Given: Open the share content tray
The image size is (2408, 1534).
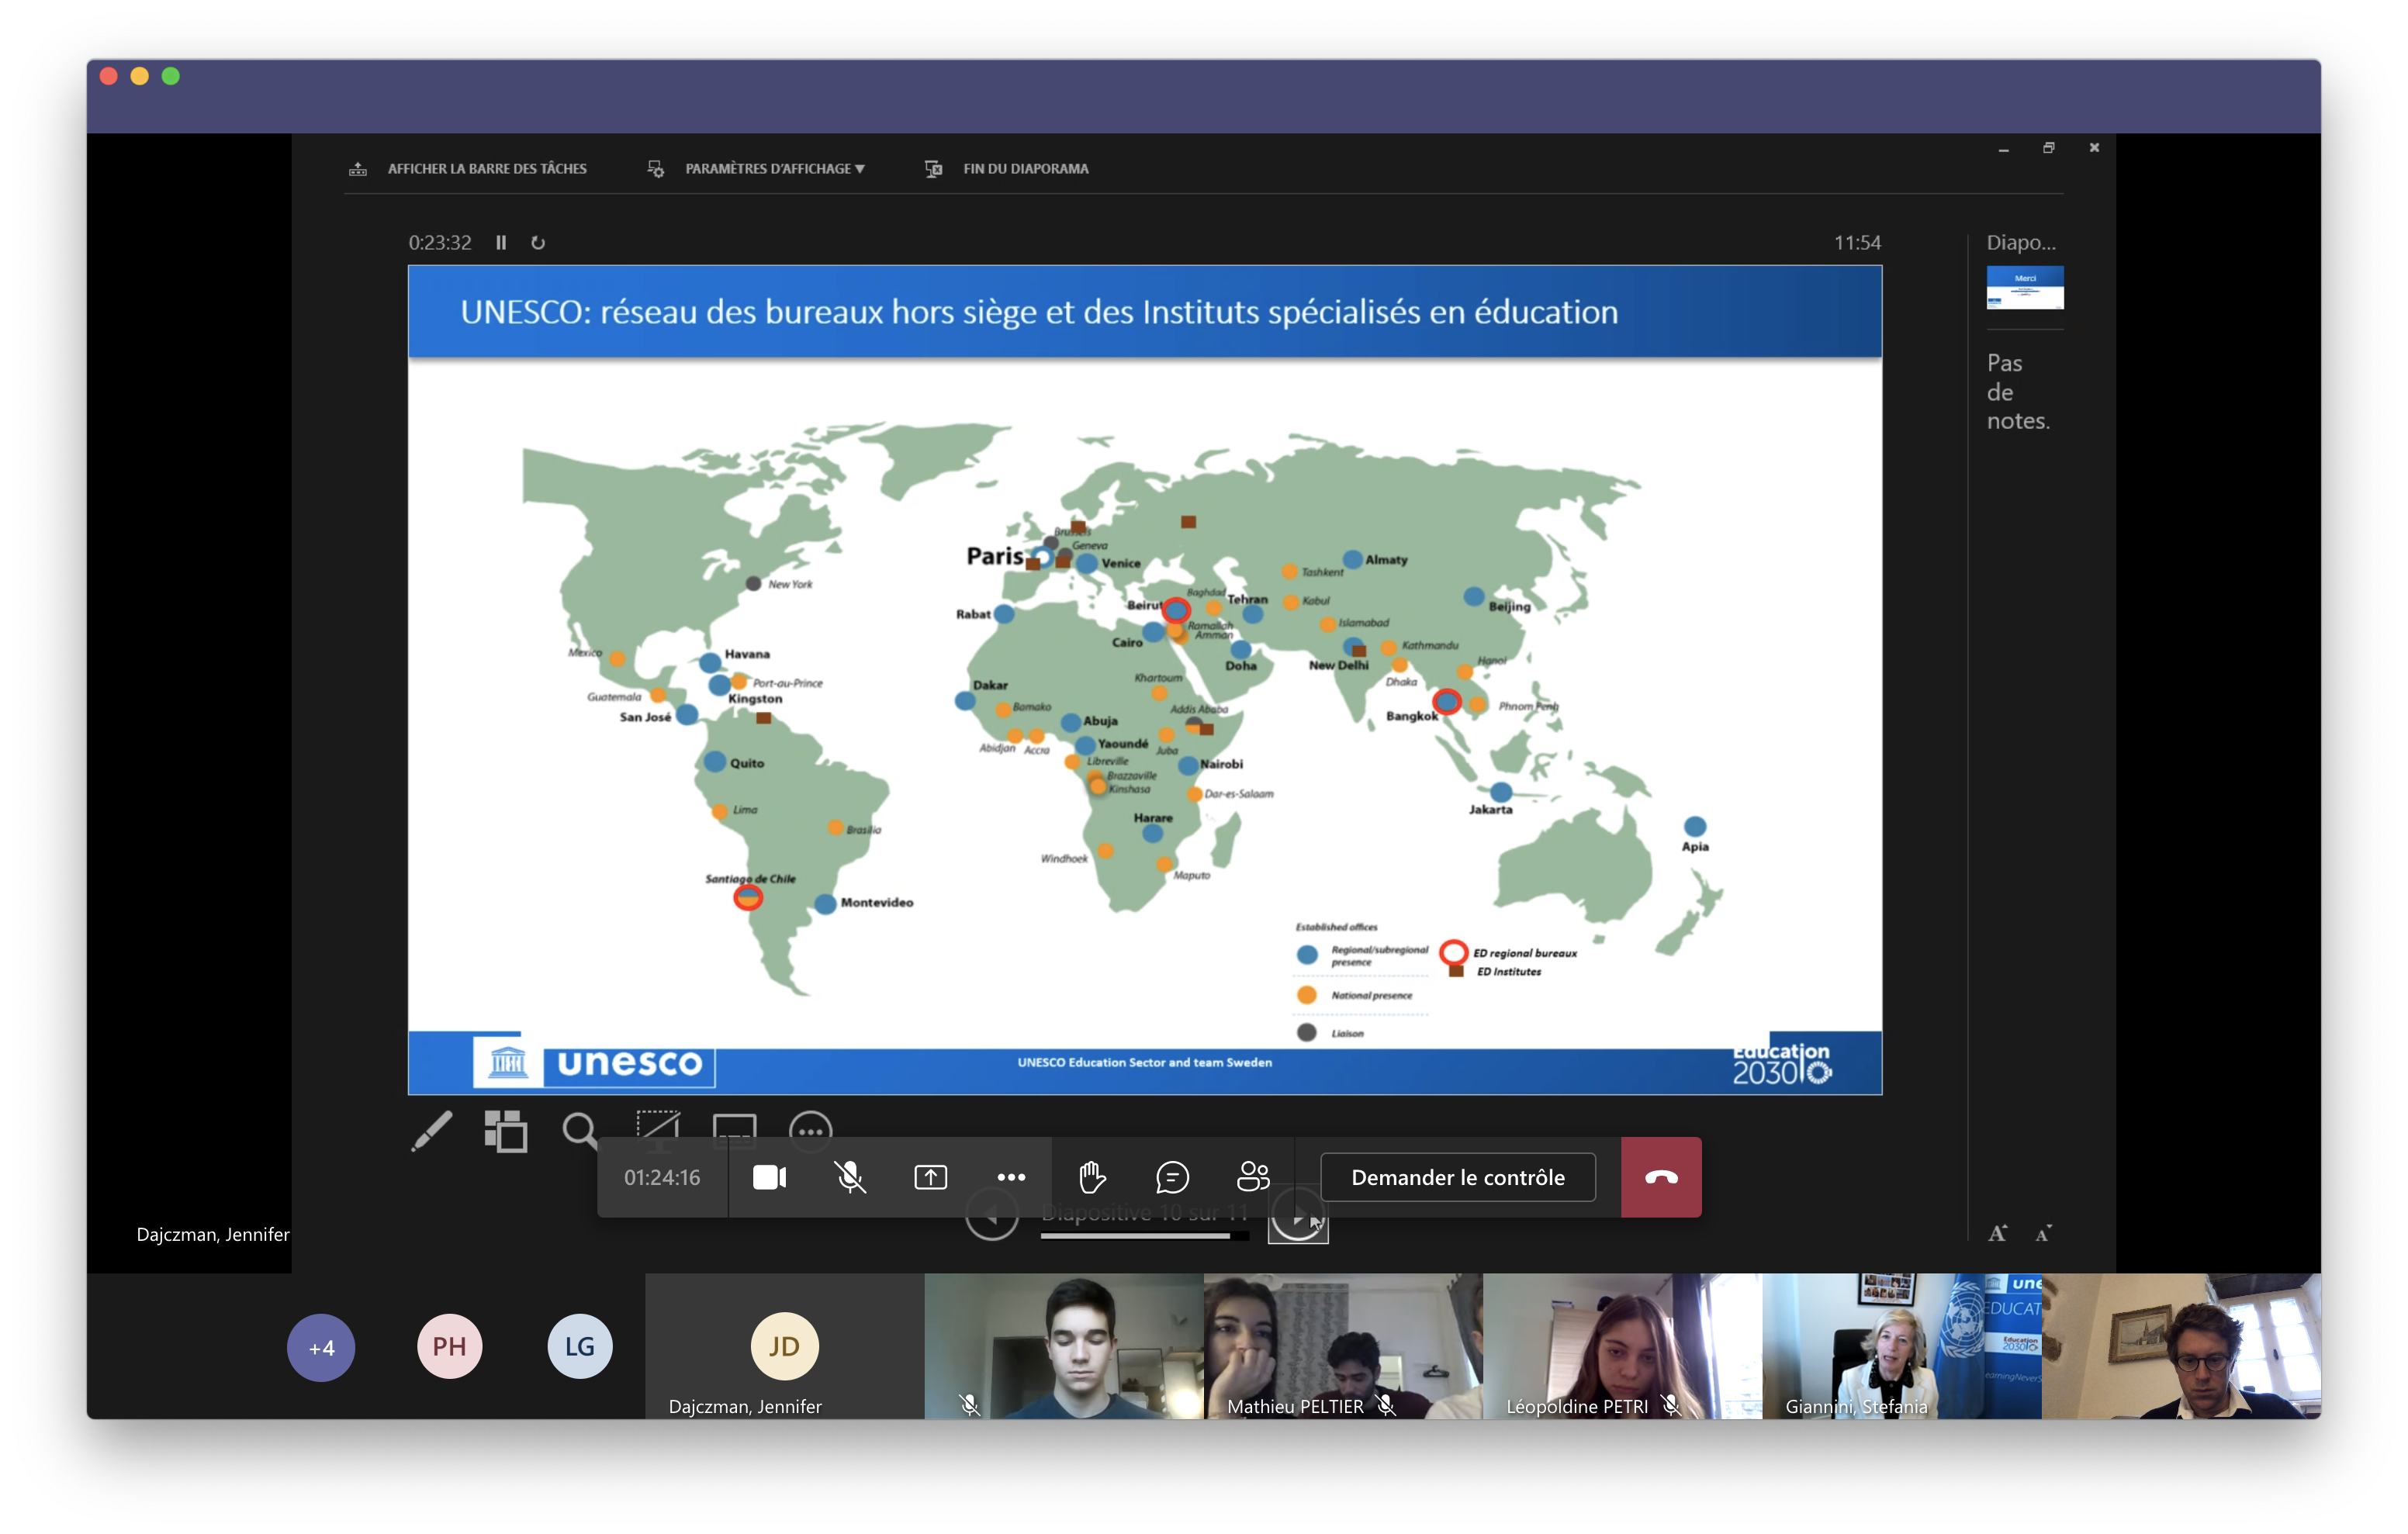Looking at the screenshot, I should point(930,1177).
